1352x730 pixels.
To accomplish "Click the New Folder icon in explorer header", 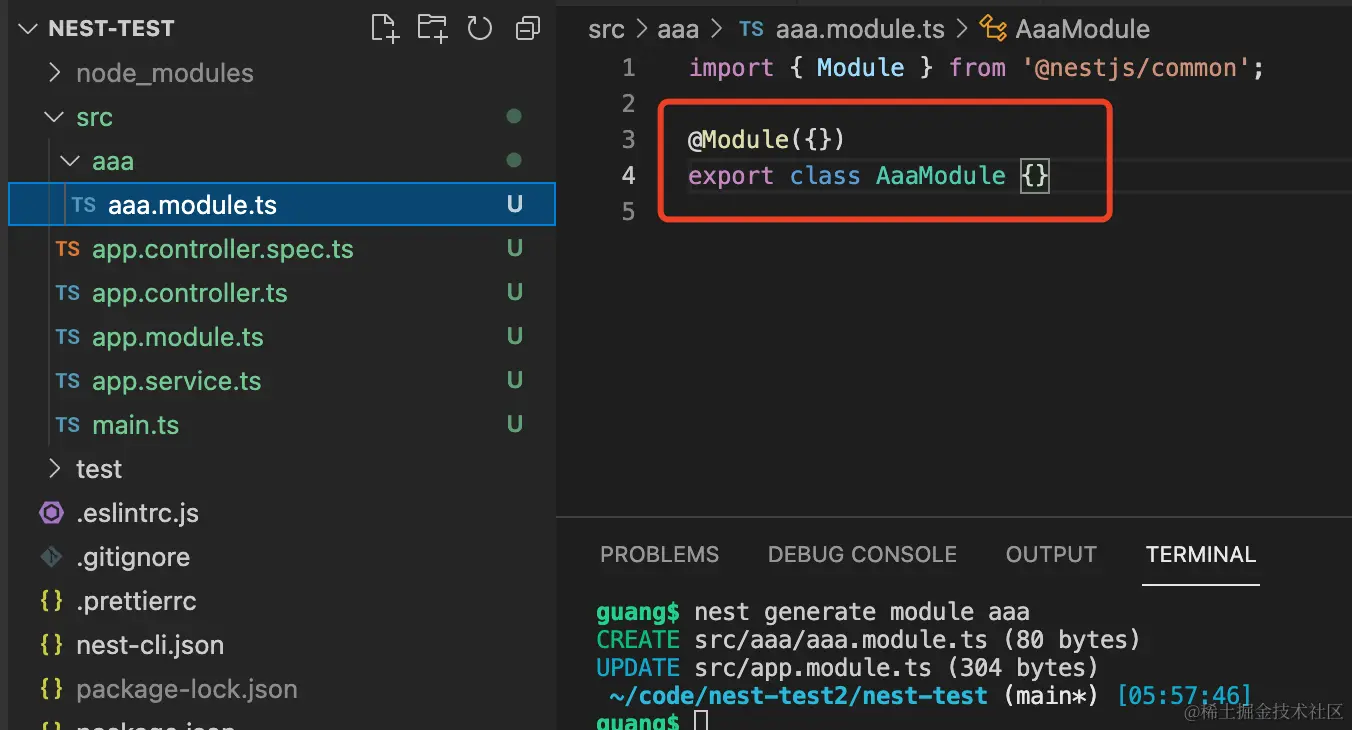I will click(x=432, y=28).
